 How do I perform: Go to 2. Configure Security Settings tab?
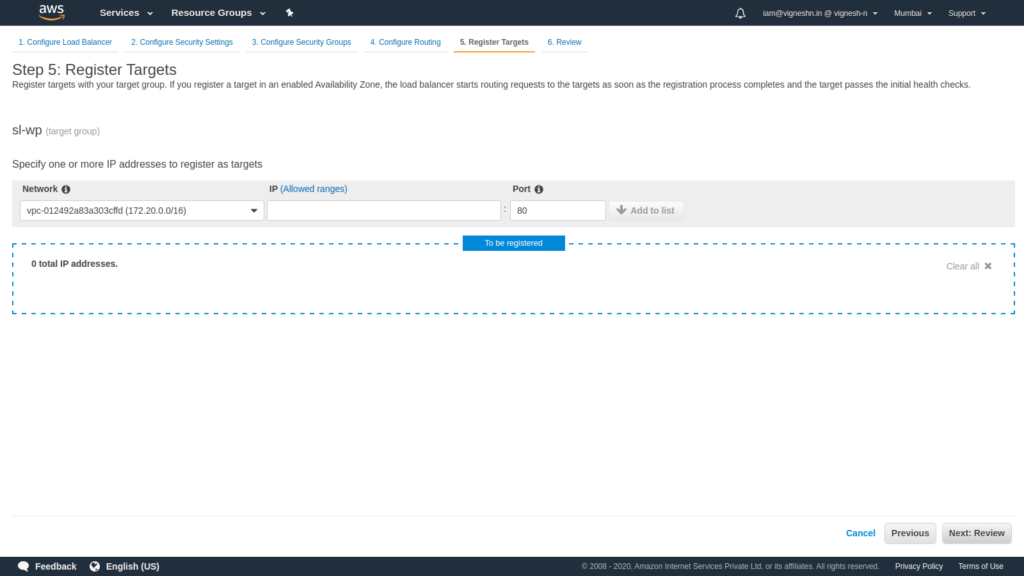pos(182,42)
